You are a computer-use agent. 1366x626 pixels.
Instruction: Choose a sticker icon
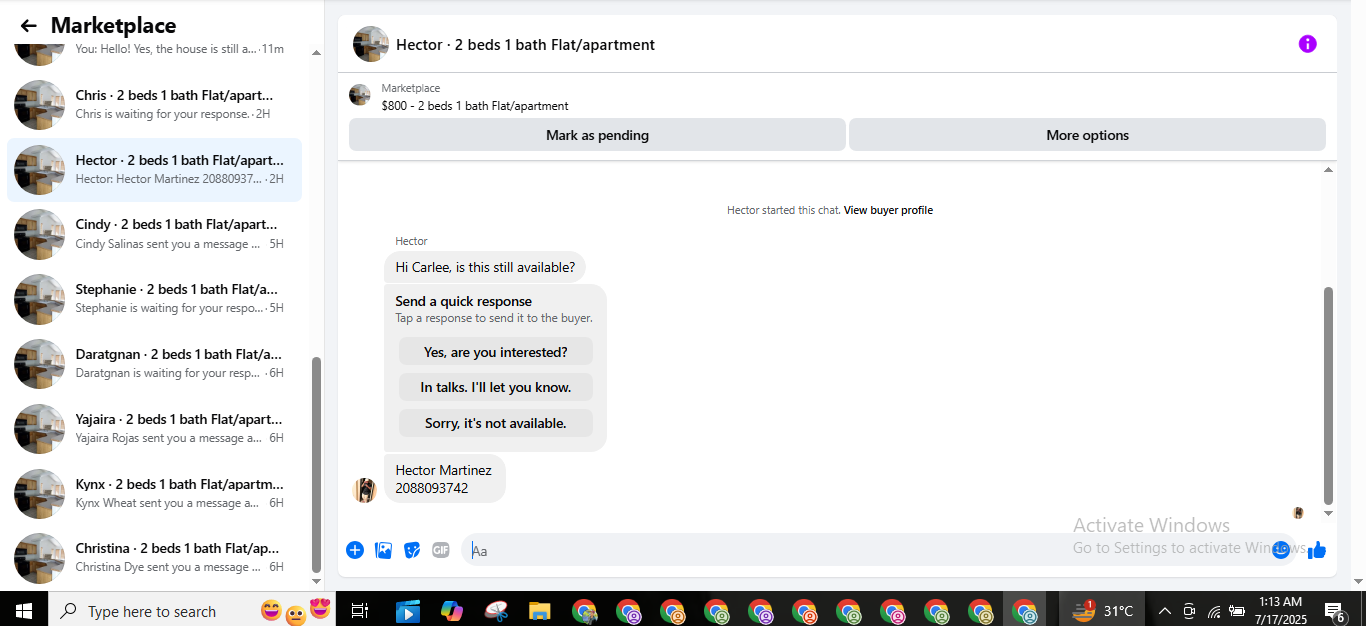[x=412, y=550]
